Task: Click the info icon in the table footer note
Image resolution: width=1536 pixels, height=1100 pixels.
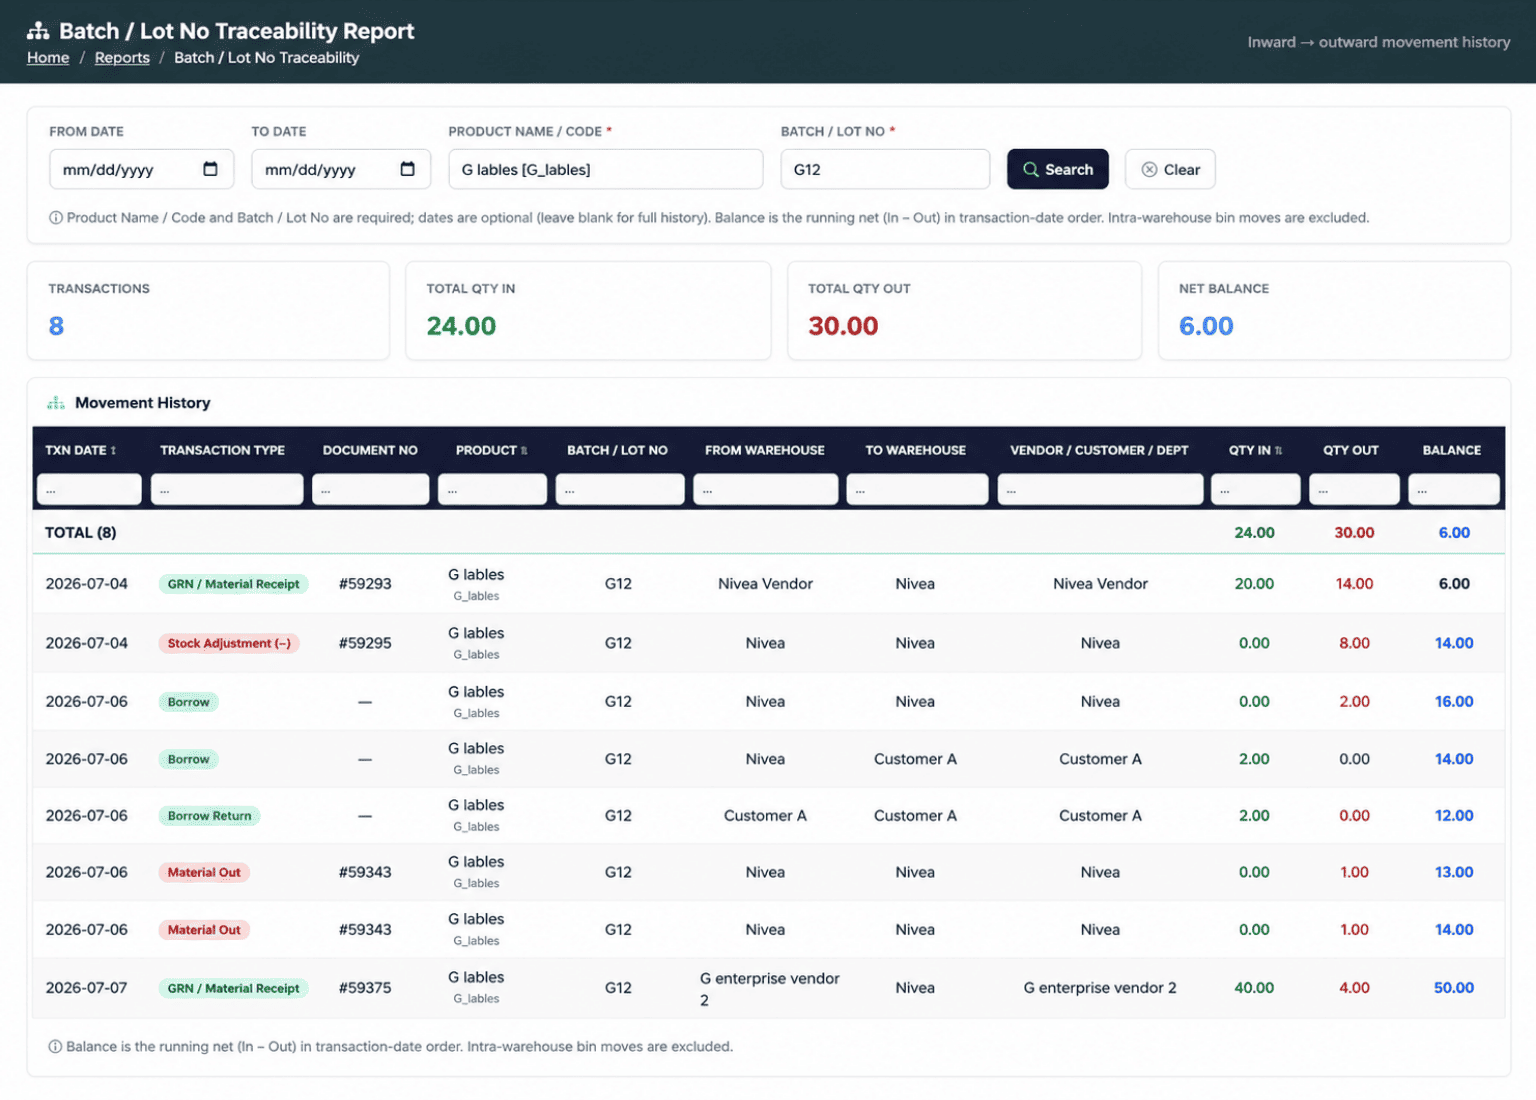Action: click(55, 1047)
